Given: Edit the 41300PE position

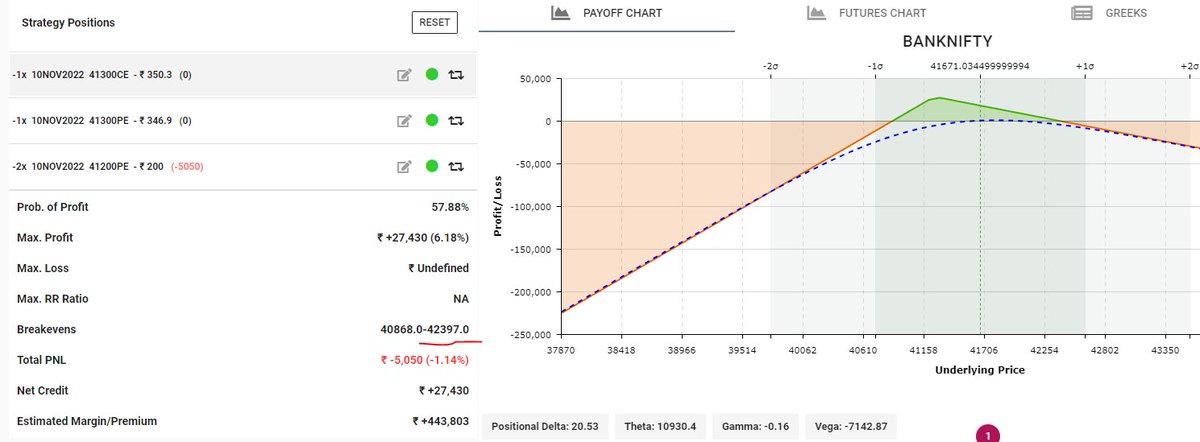Looking at the screenshot, I should point(404,120).
